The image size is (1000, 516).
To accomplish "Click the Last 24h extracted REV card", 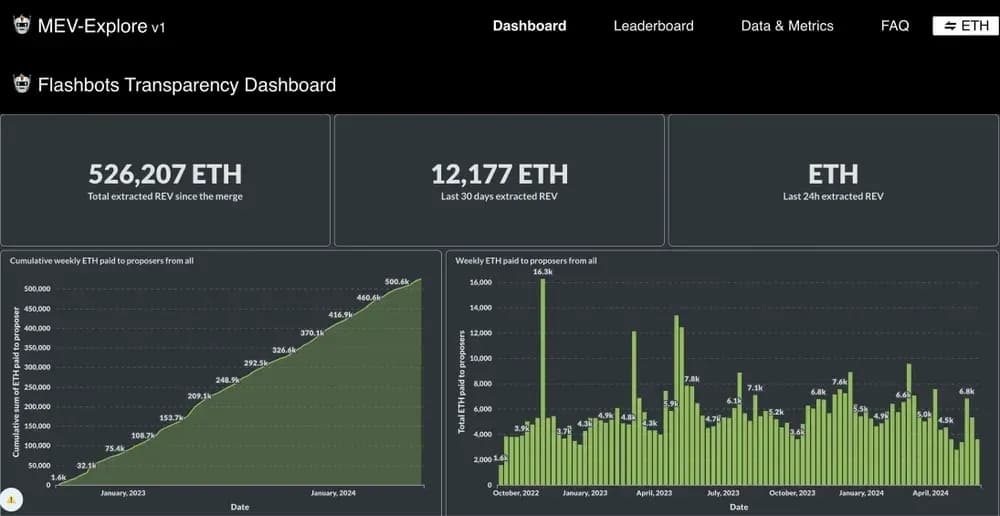I will (x=834, y=180).
